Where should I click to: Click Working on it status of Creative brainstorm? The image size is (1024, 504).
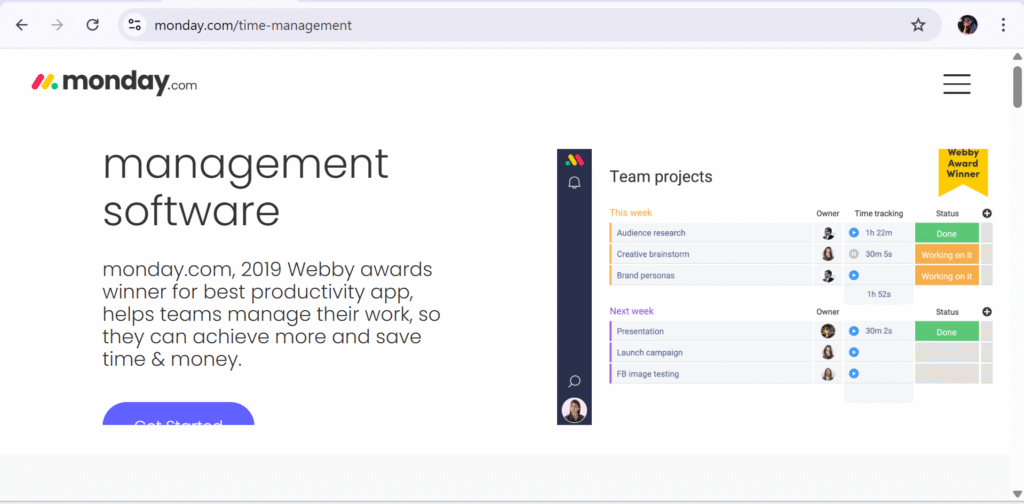[x=946, y=255]
